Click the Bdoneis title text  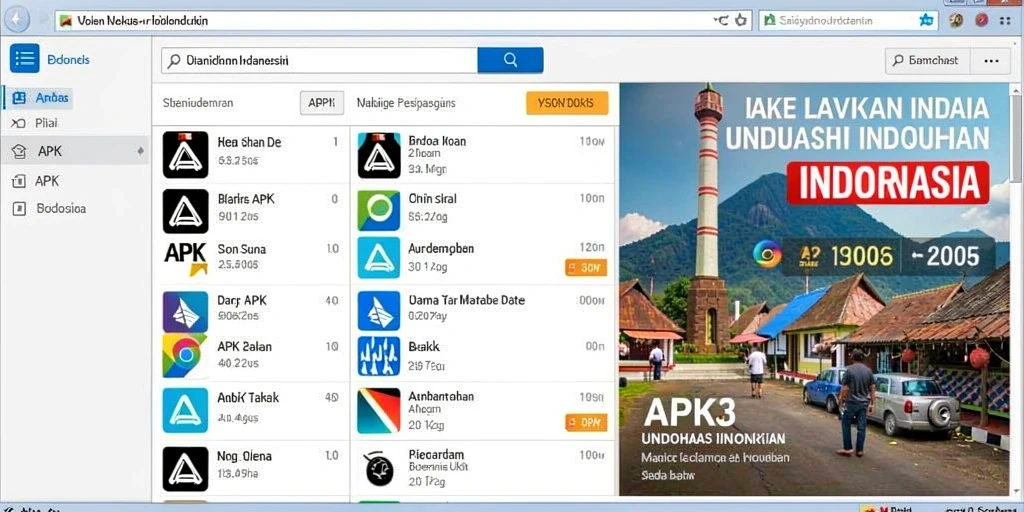tap(69, 59)
